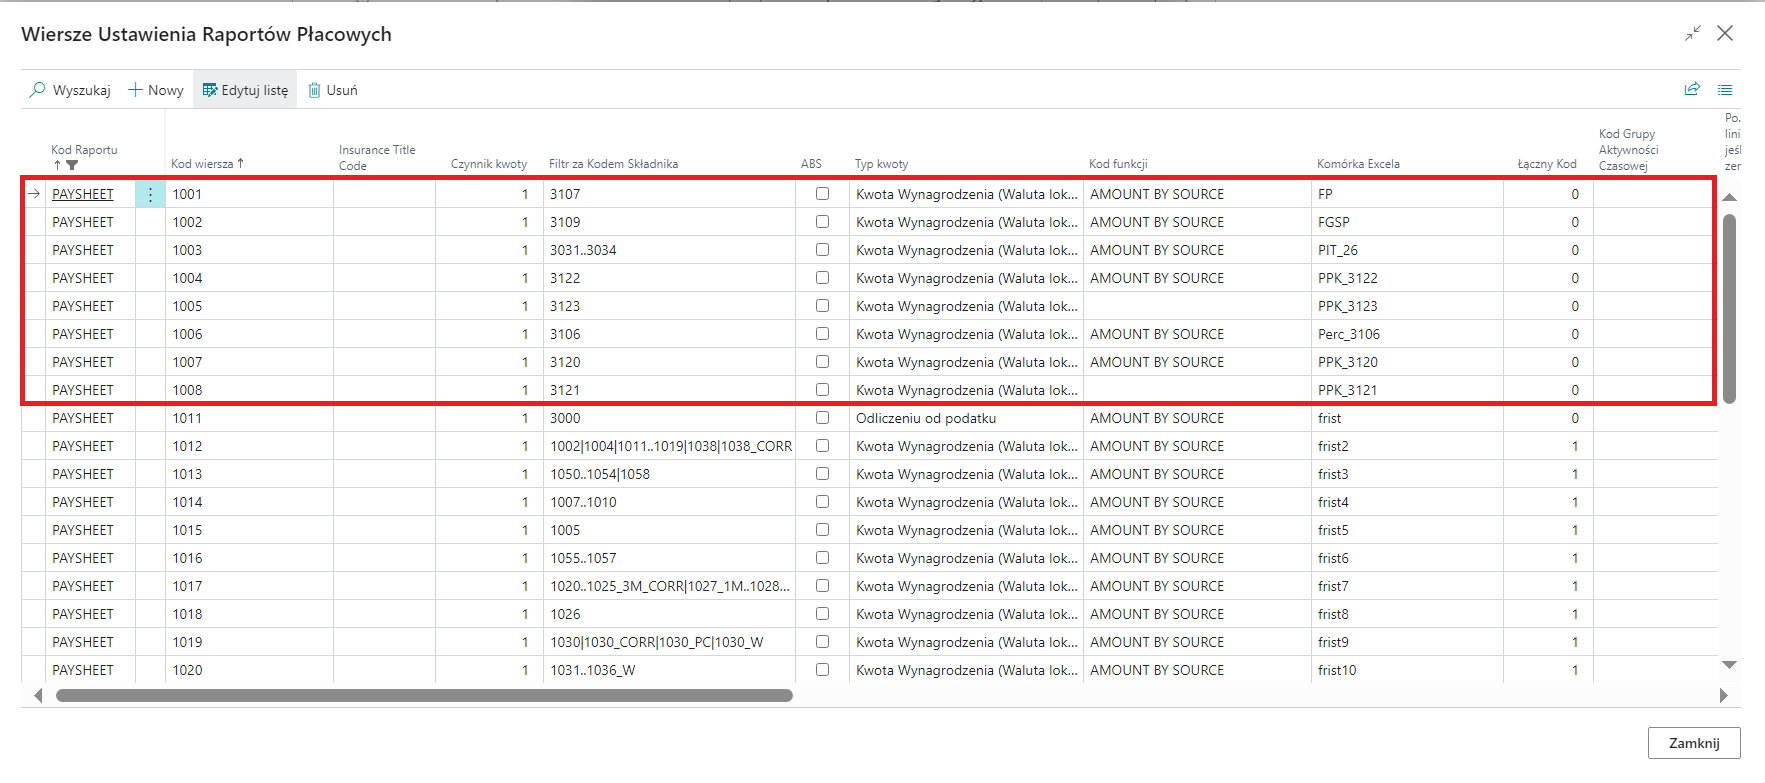Click the vertical scrollbar down arrow

pos(1729,665)
